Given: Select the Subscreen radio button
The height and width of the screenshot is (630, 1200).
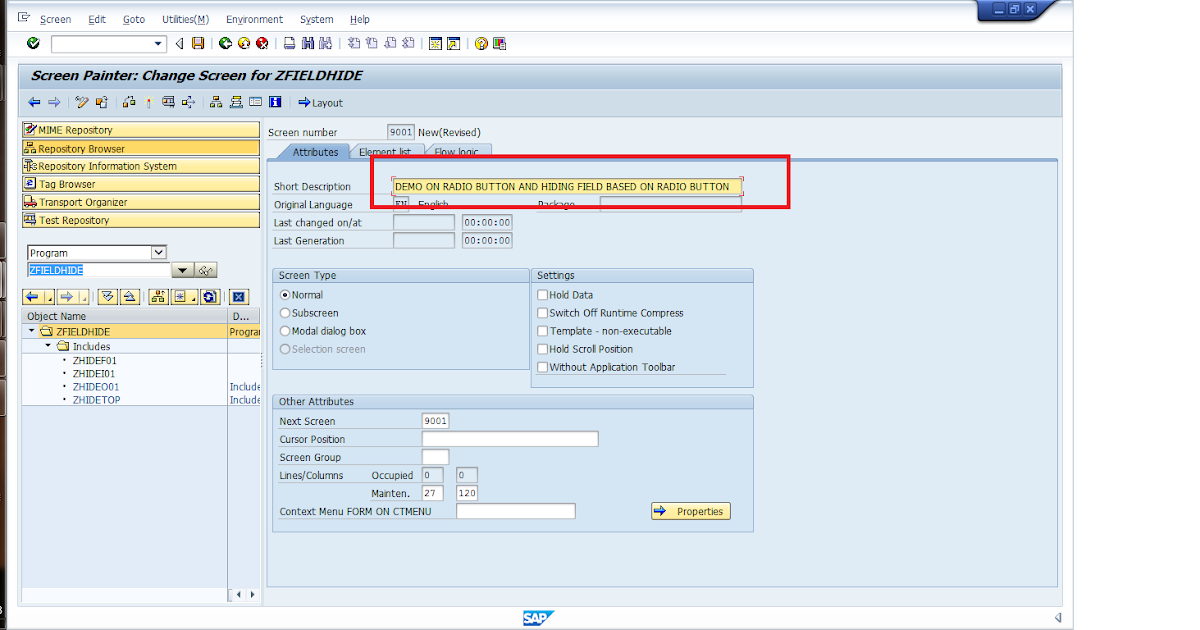Looking at the screenshot, I should (x=285, y=311).
